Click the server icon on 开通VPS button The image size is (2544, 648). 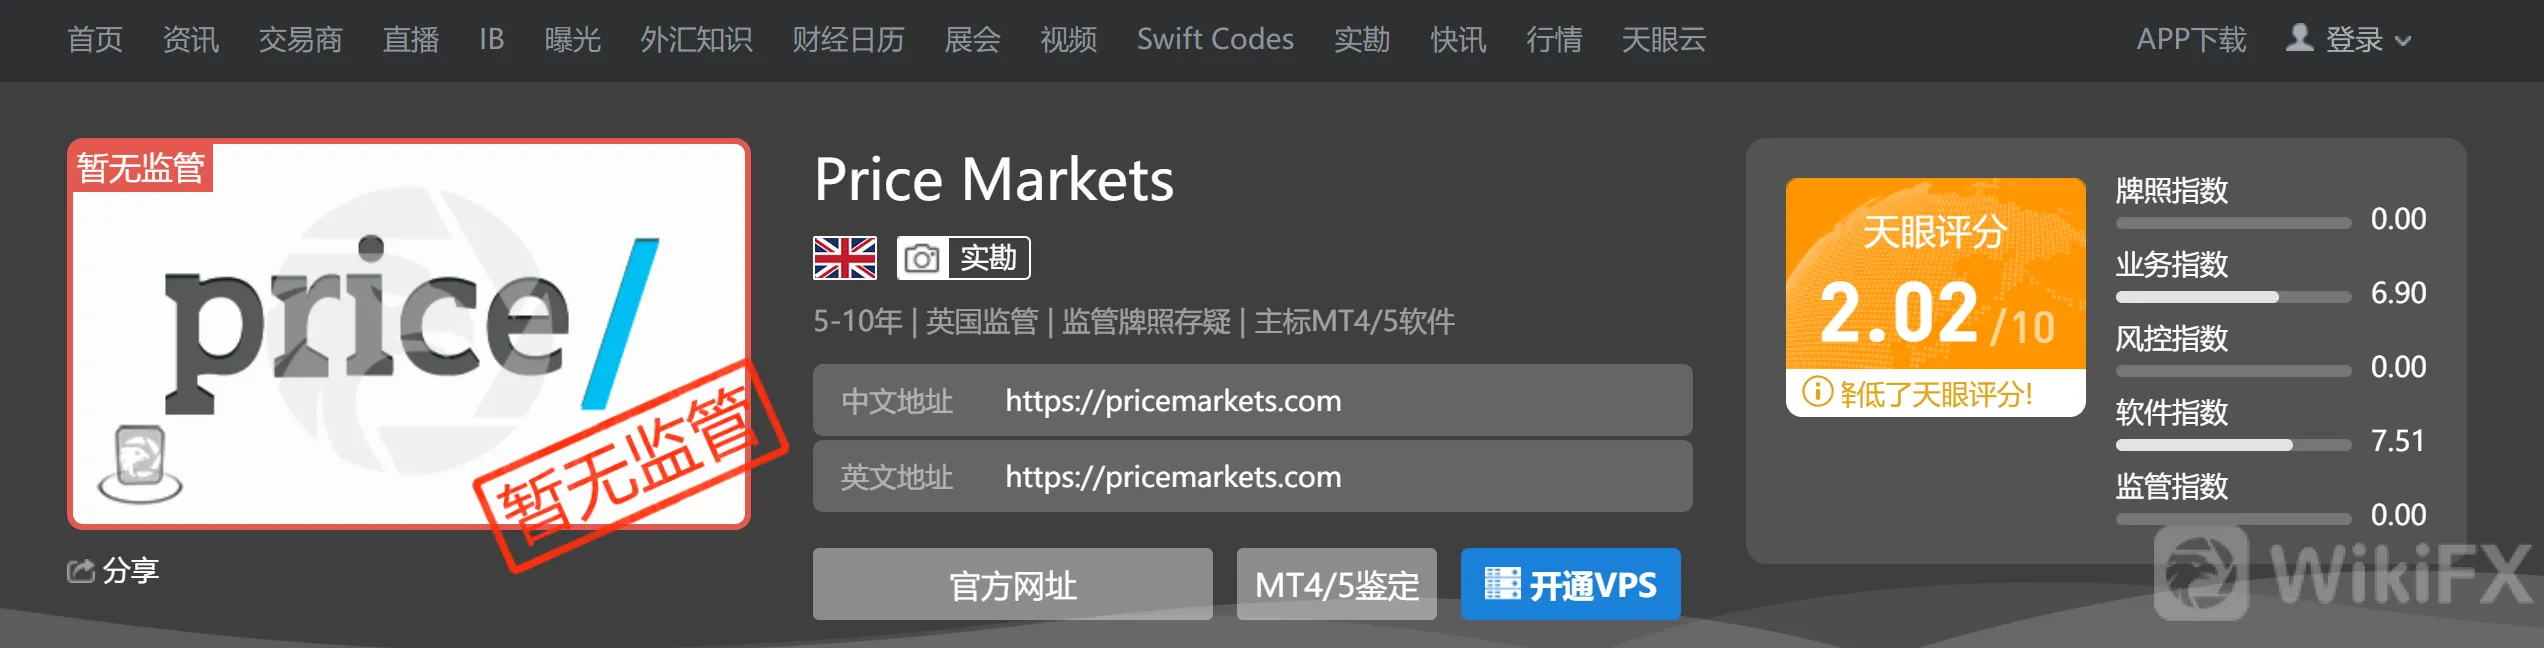pos(1502,583)
